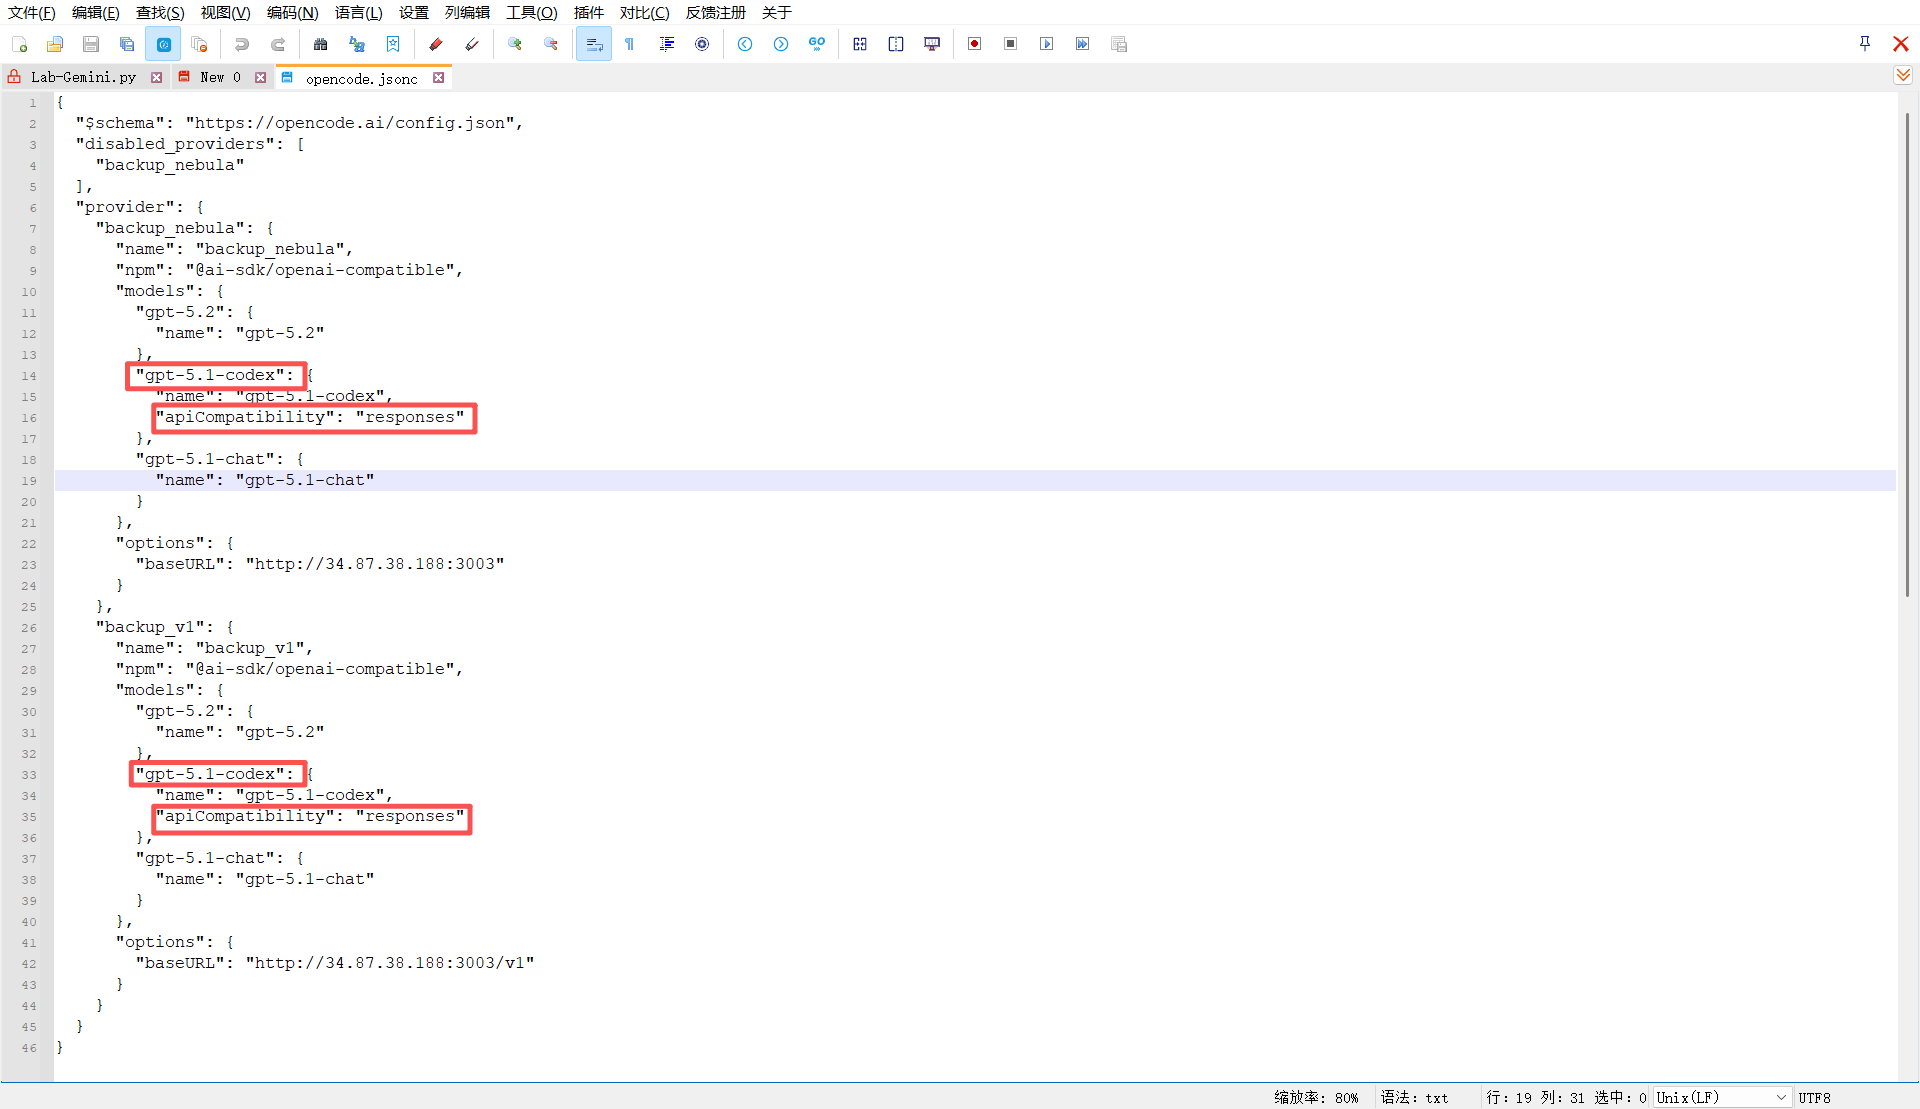
Task: Toggle word wrap in the toolbar
Action: click(593, 44)
